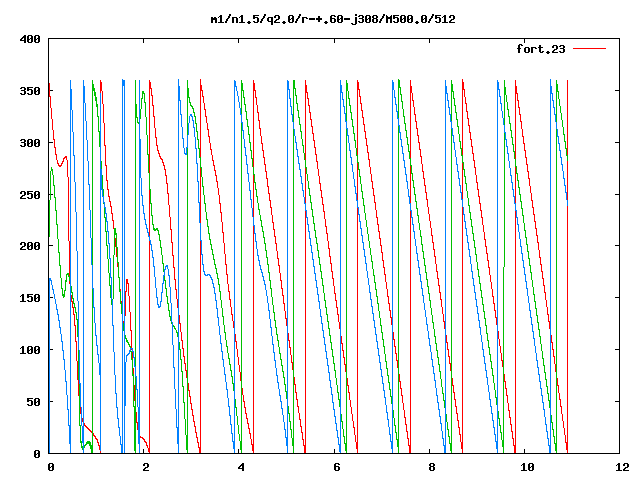Click the y-axis label 100

(30, 350)
